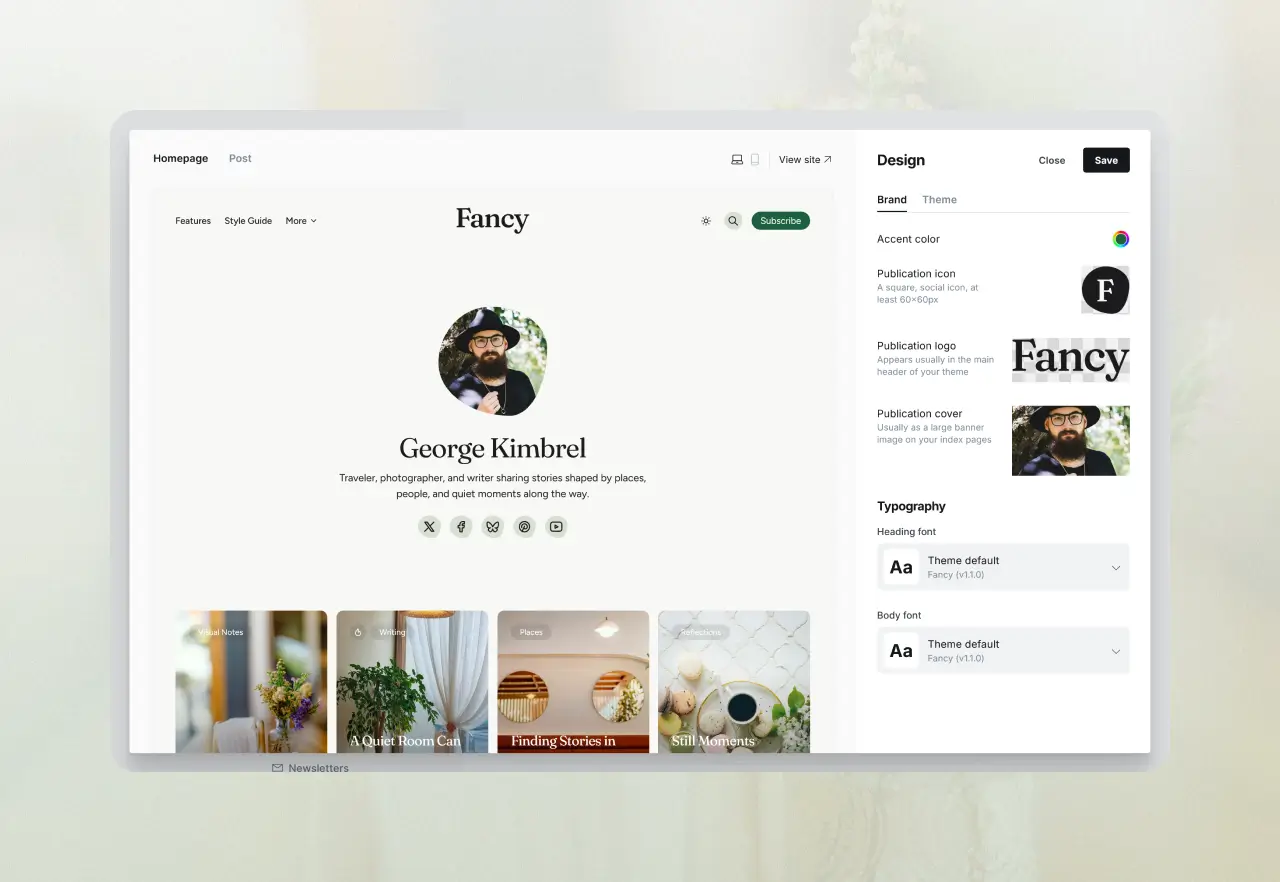Image resolution: width=1280 pixels, height=882 pixels.
Task: Expand the Body font dropdown
Action: [x=1003, y=651]
